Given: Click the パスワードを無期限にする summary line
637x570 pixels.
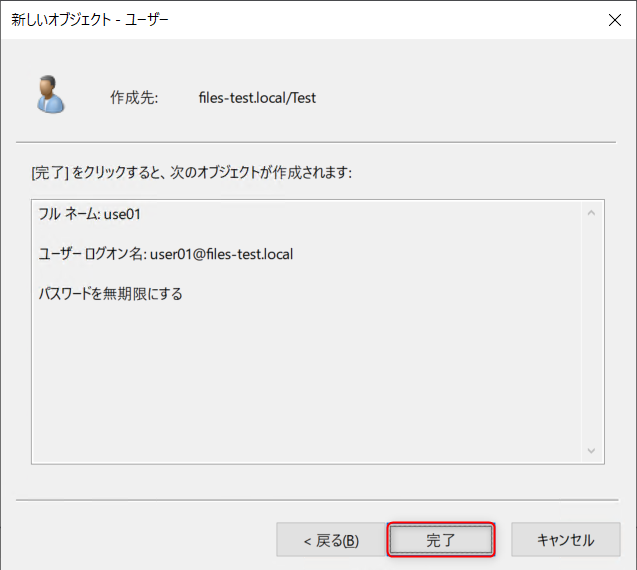Looking at the screenshot, I should pos(110,294).
